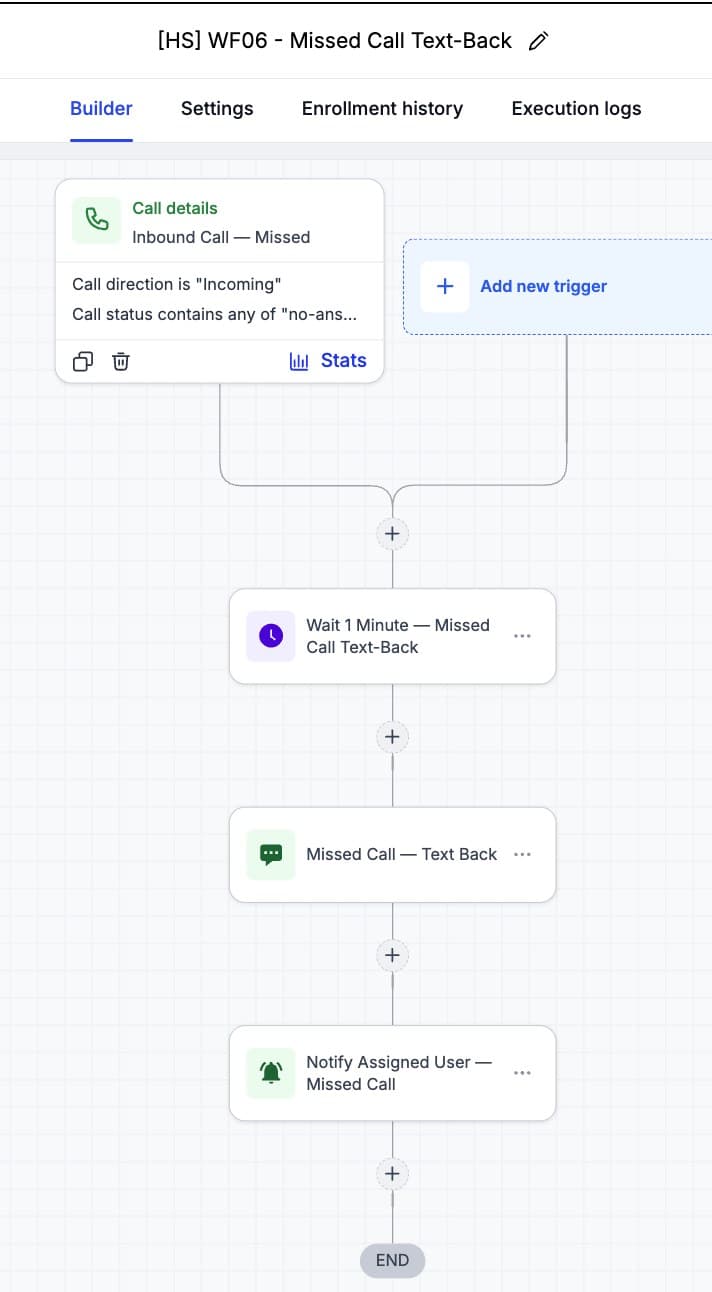Click Call direction is "Incoming" filter
This screenshot has width=712, height=1292.
[x=177, y=284]
